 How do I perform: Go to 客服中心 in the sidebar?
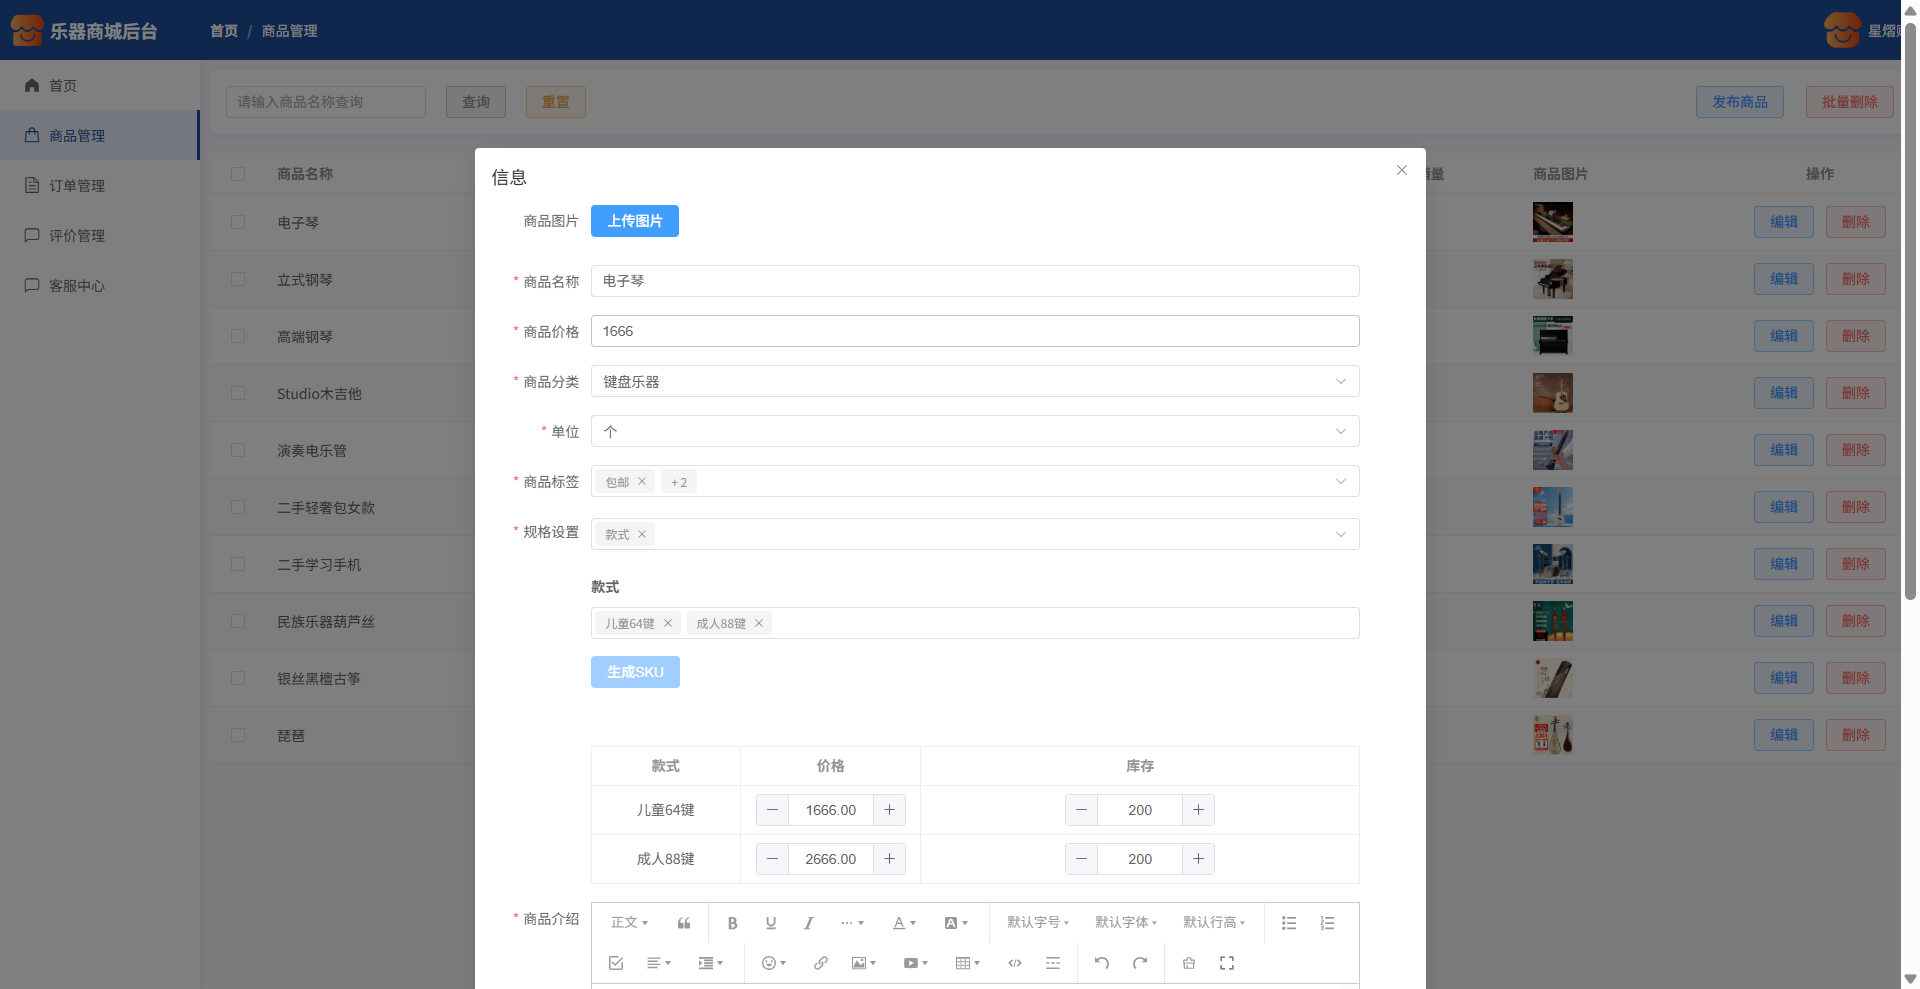[x=77, y=286]
